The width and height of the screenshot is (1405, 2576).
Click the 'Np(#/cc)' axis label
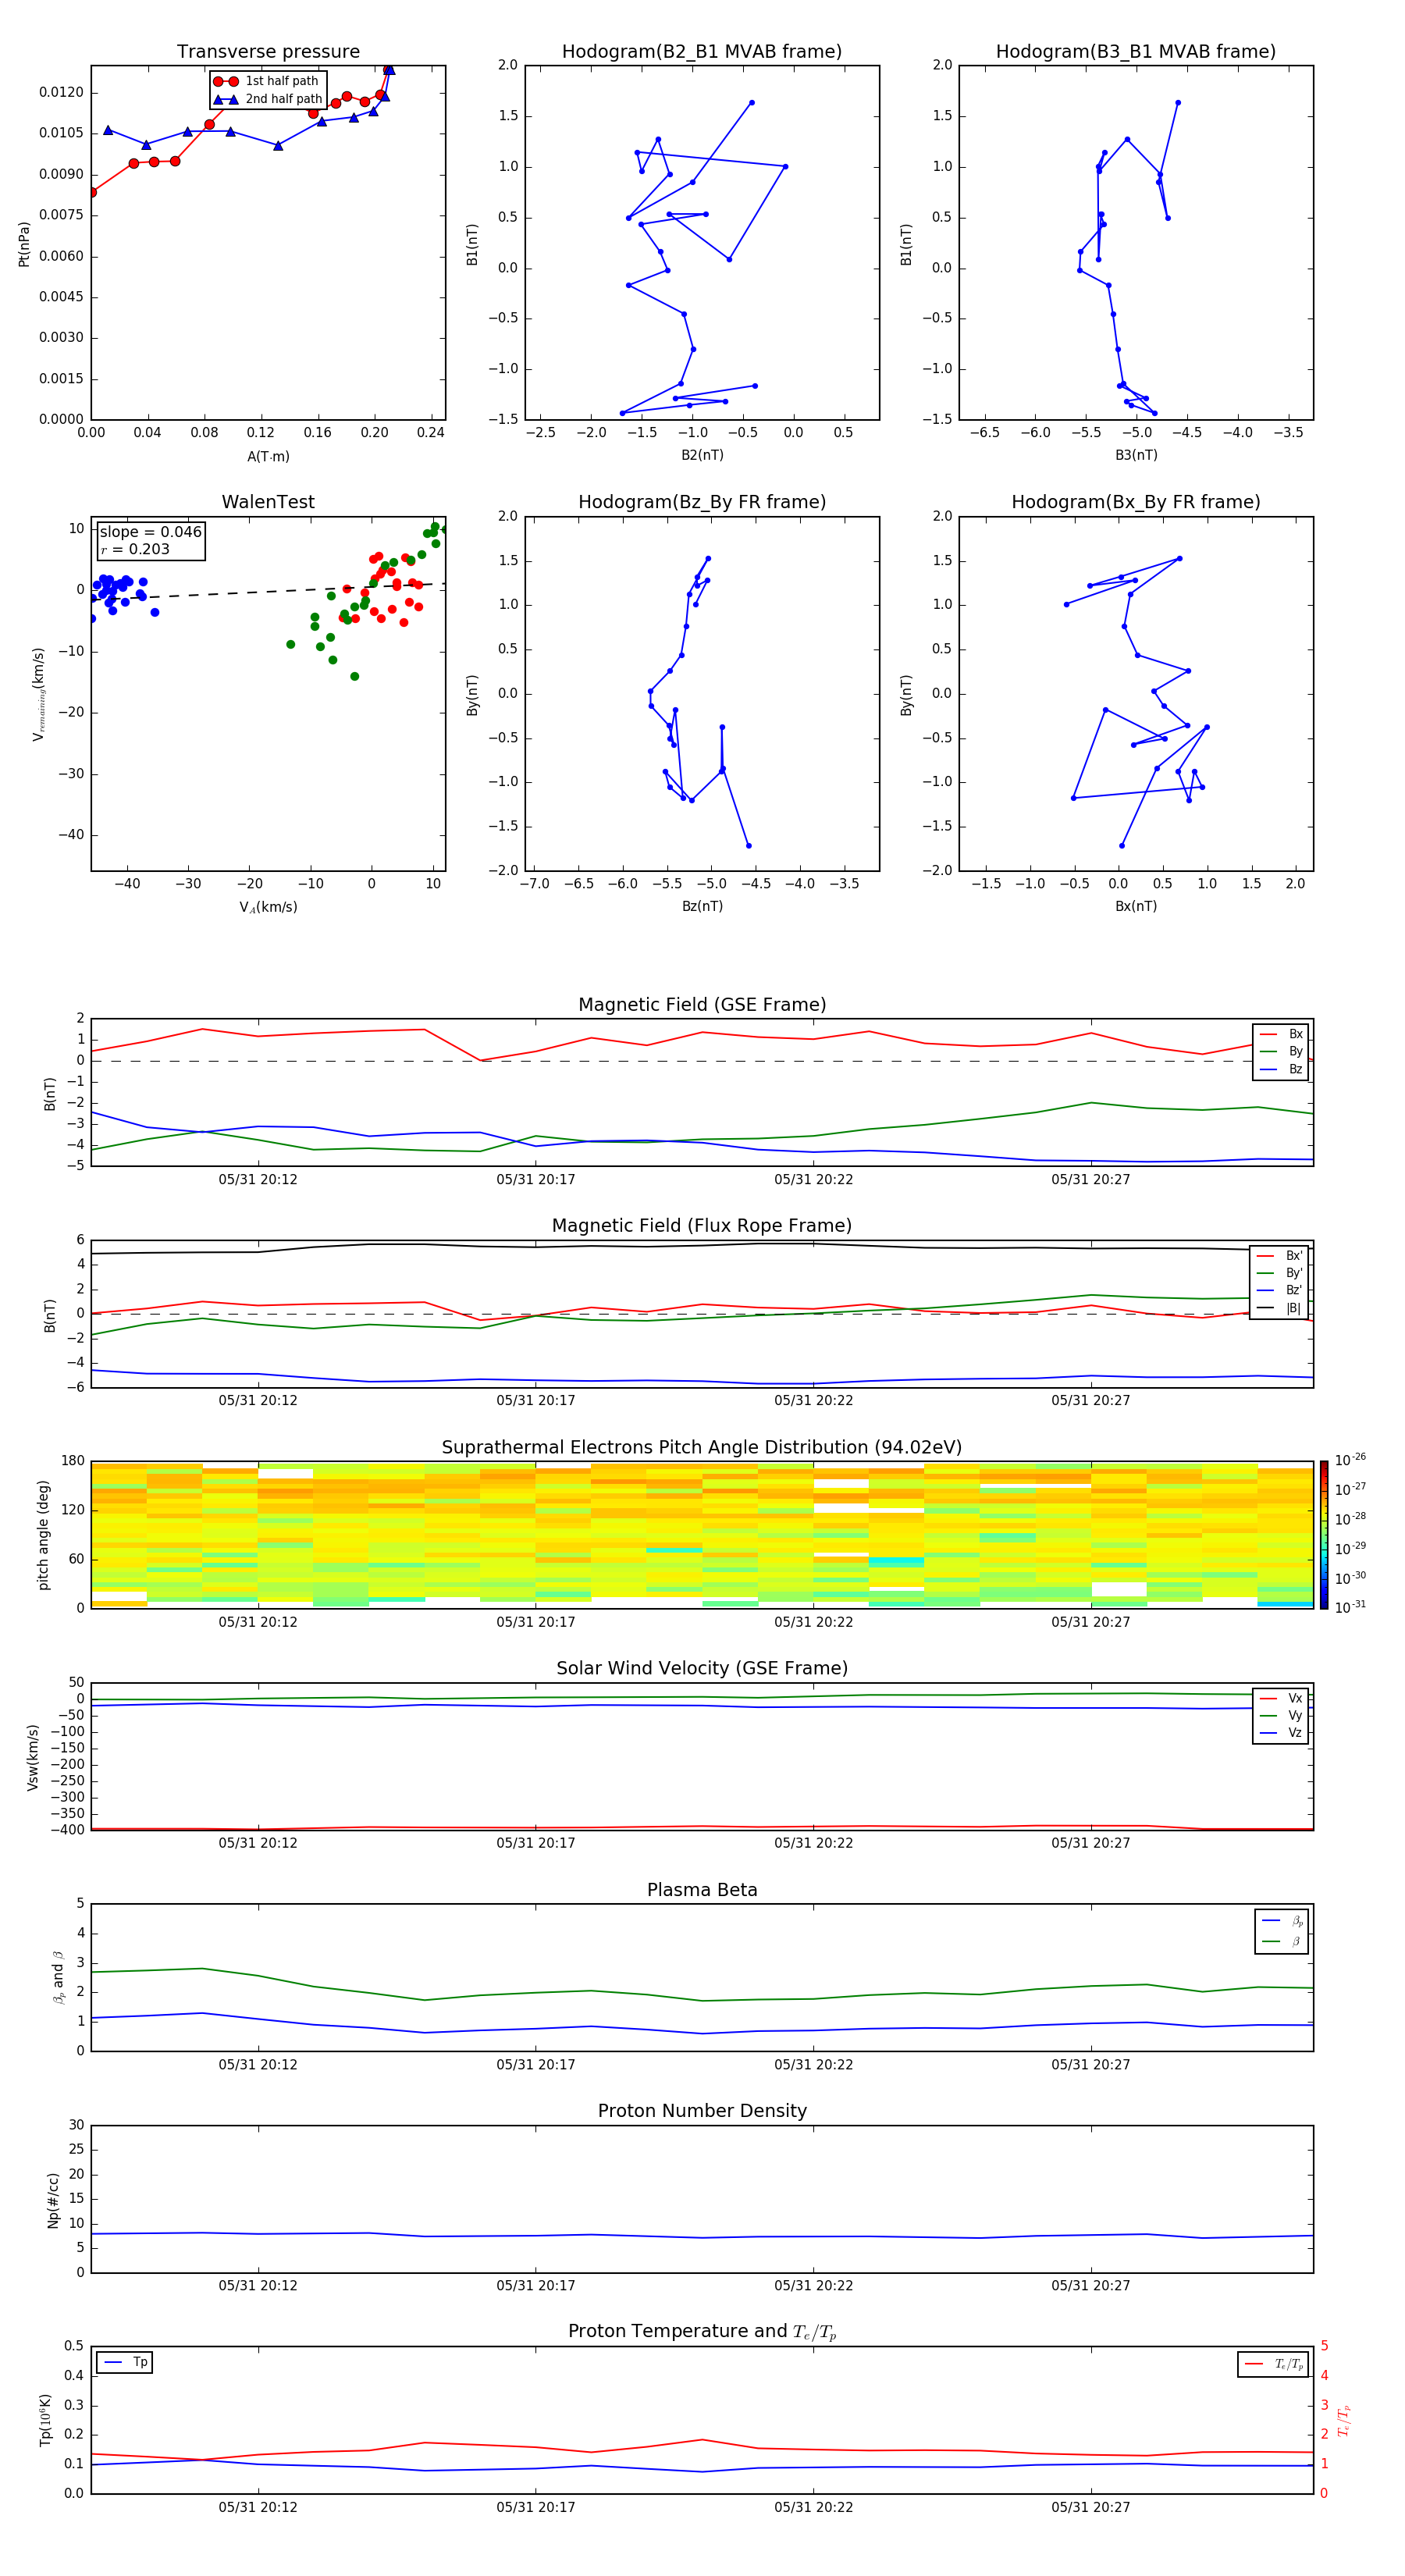coord(54,2200)
